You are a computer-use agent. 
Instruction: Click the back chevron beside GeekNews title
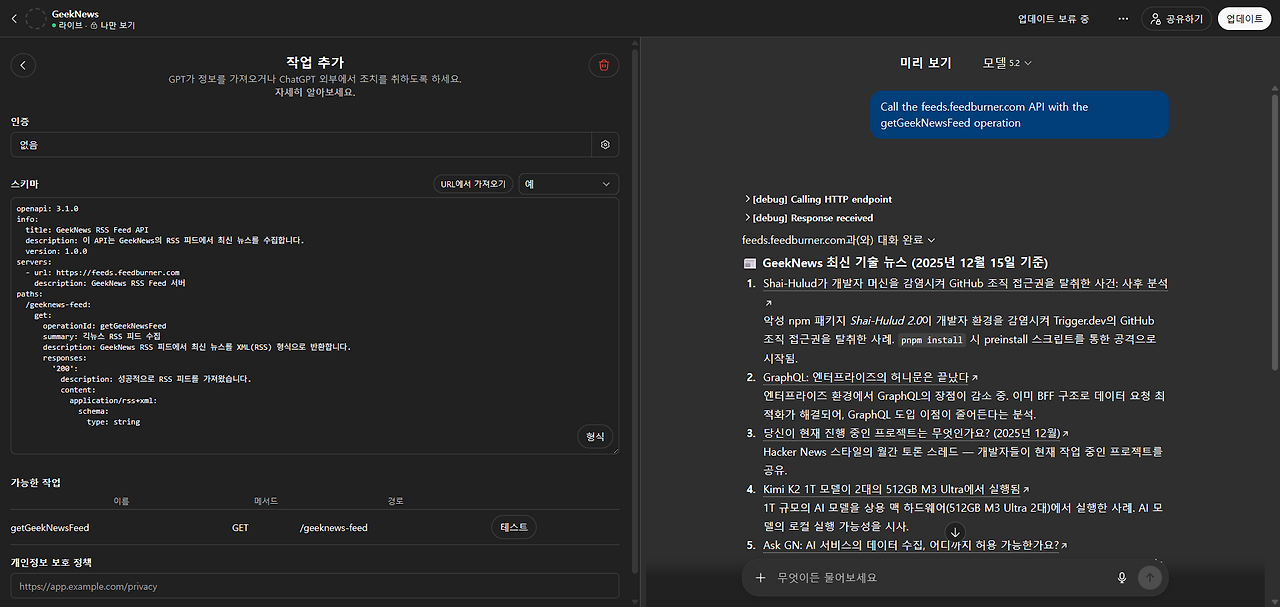[13, 19]
